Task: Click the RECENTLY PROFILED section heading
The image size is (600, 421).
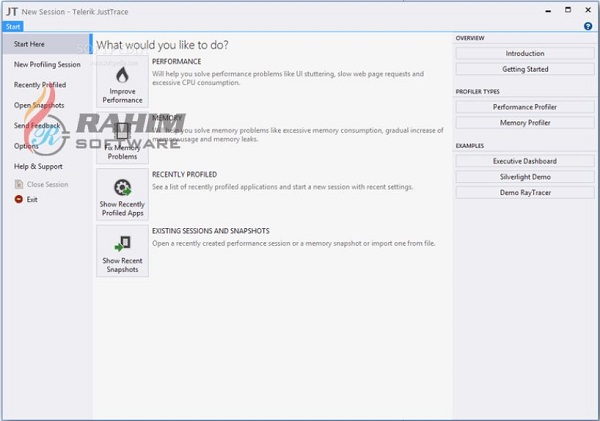Action: click(184, 174)
